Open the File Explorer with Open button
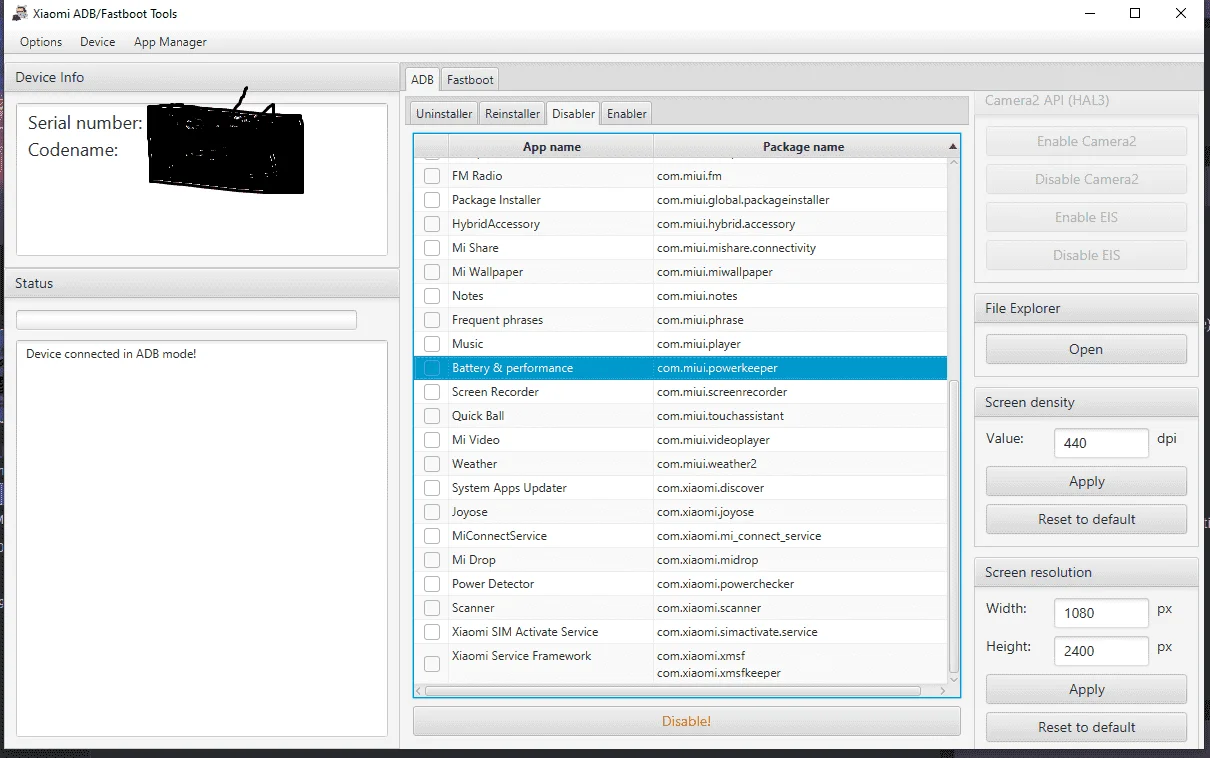 click(x=1086, y=349)
